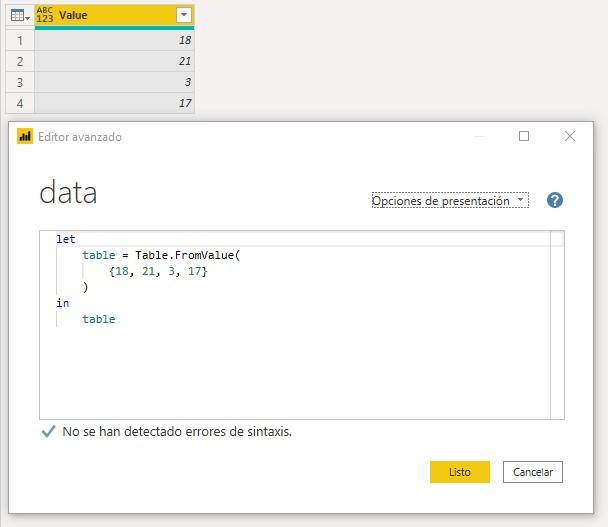The height and width of the screenshot is (527, 608).
Task: Select the cell with value 17
Action: [x=114, y=103]
